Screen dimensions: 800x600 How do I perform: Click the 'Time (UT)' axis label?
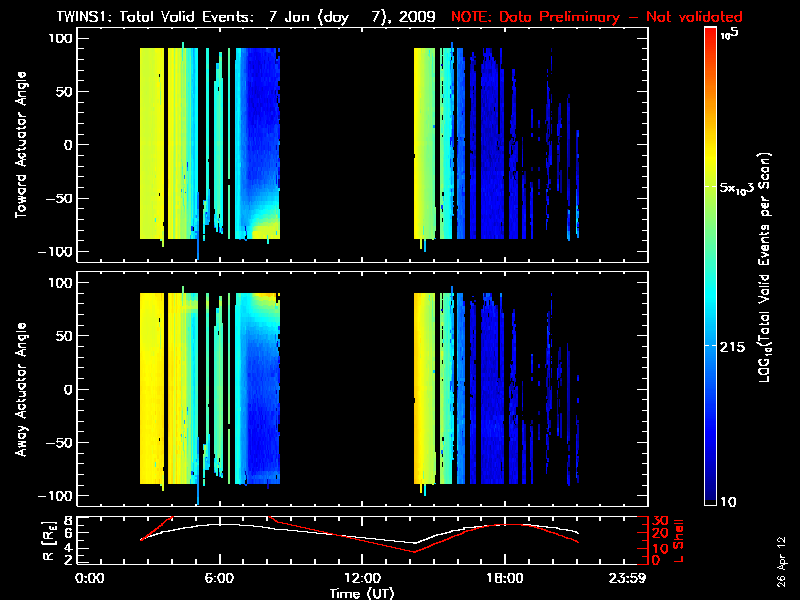click(x=363, y=593)
